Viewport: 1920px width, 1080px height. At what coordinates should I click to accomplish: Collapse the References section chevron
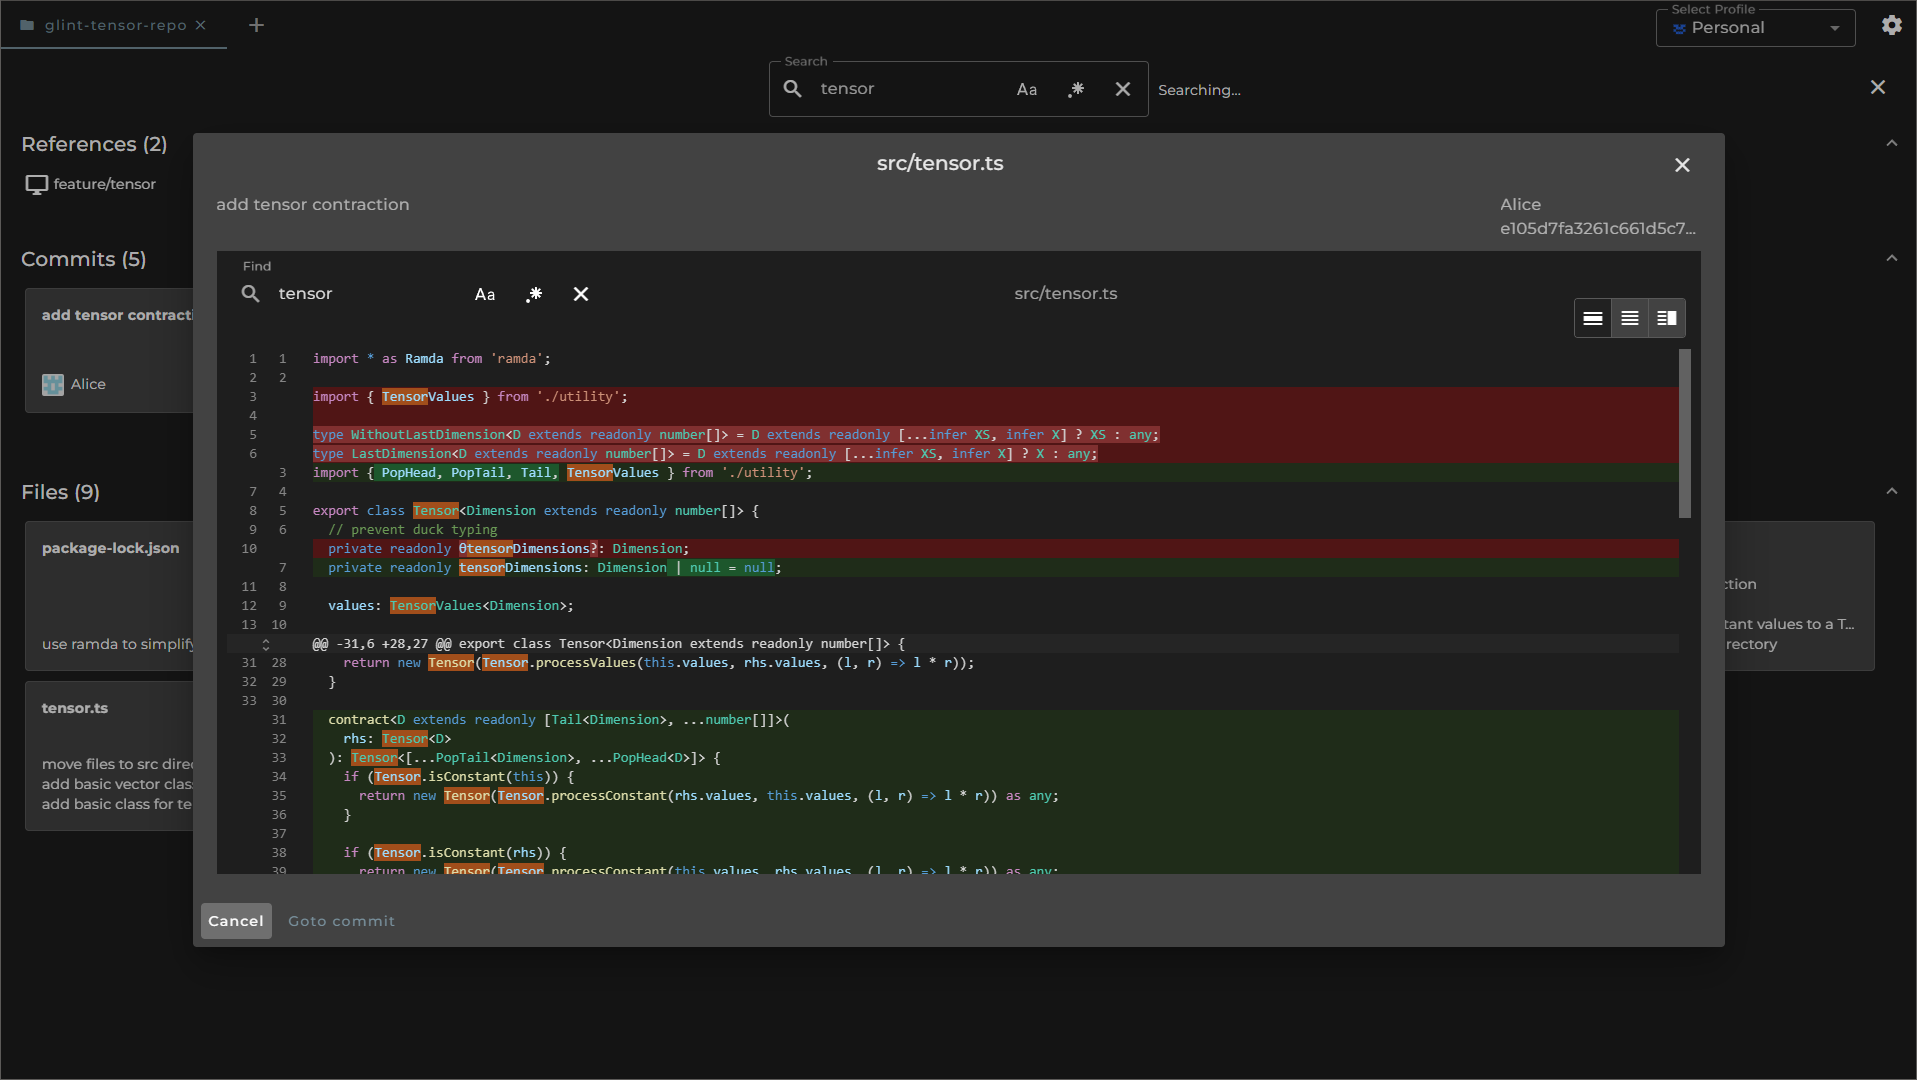point(1892,144)
